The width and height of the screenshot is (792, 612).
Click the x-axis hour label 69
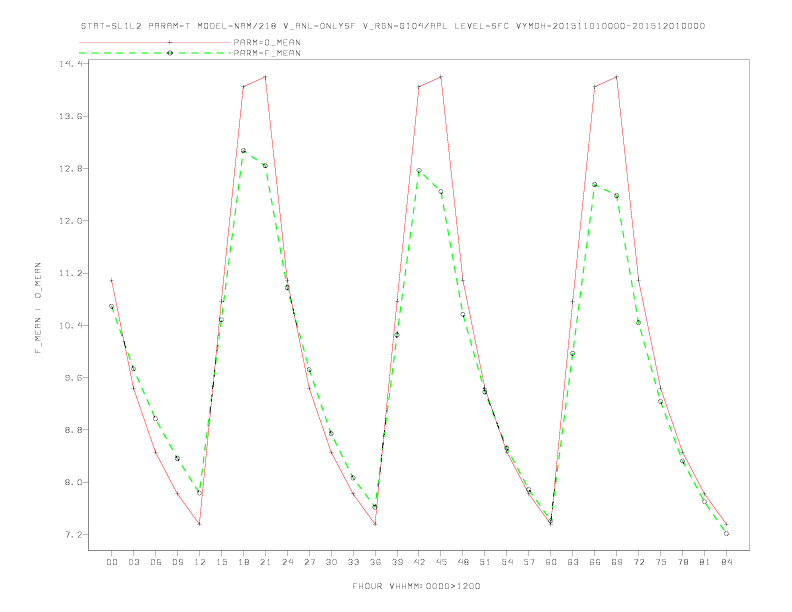[617, 562]
